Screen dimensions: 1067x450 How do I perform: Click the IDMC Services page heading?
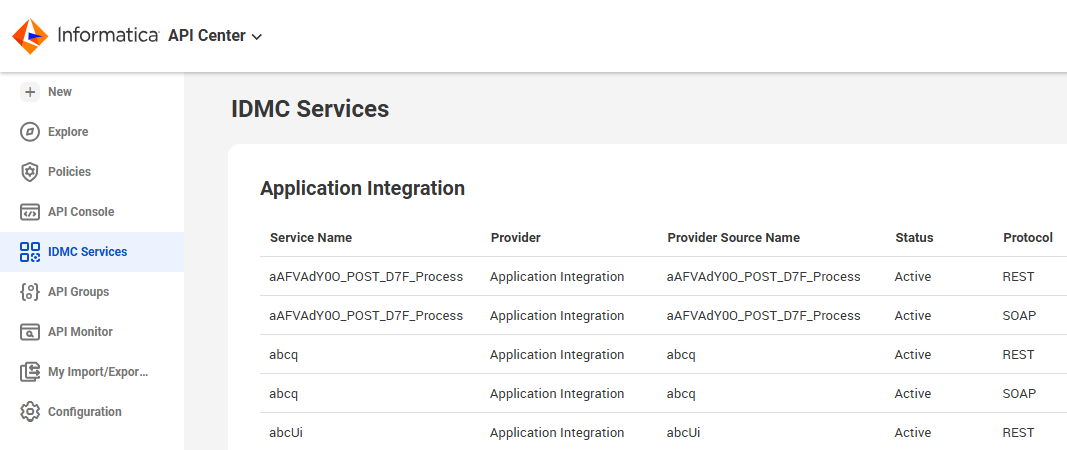[310, 109]
